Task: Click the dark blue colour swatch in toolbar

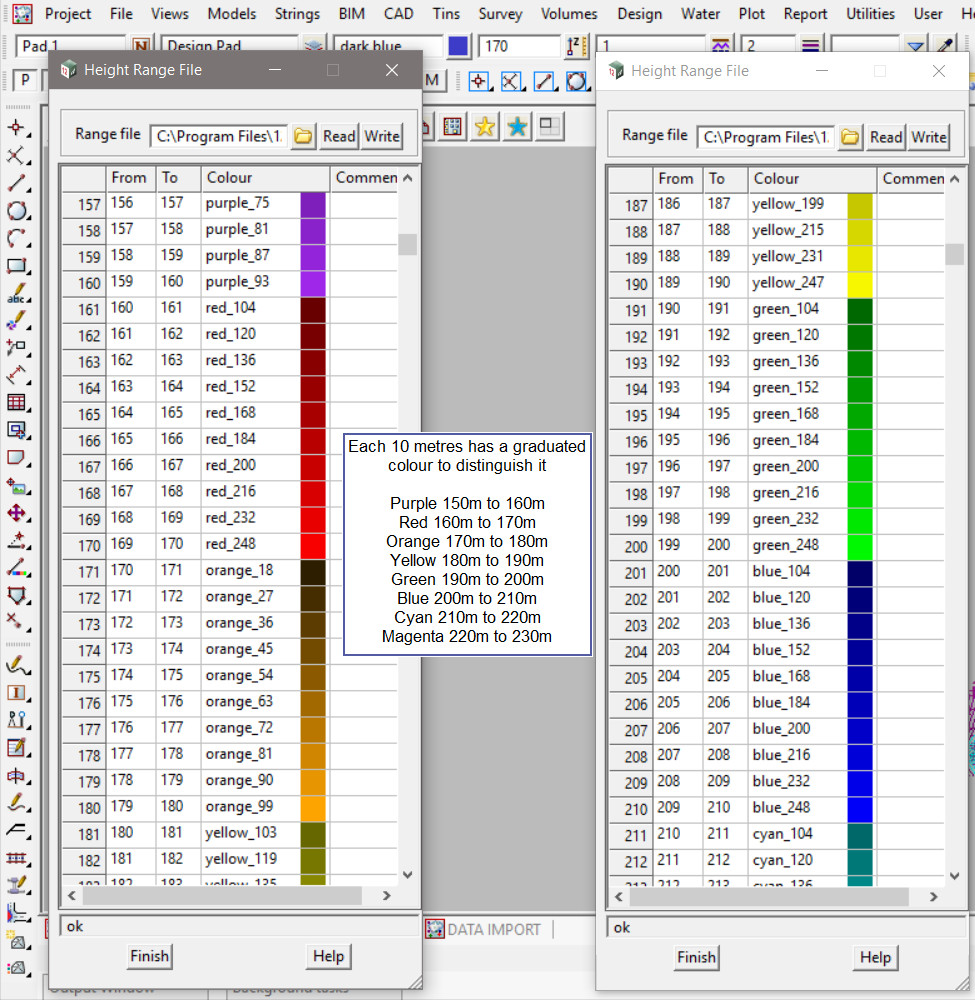Action: (458, 47)
